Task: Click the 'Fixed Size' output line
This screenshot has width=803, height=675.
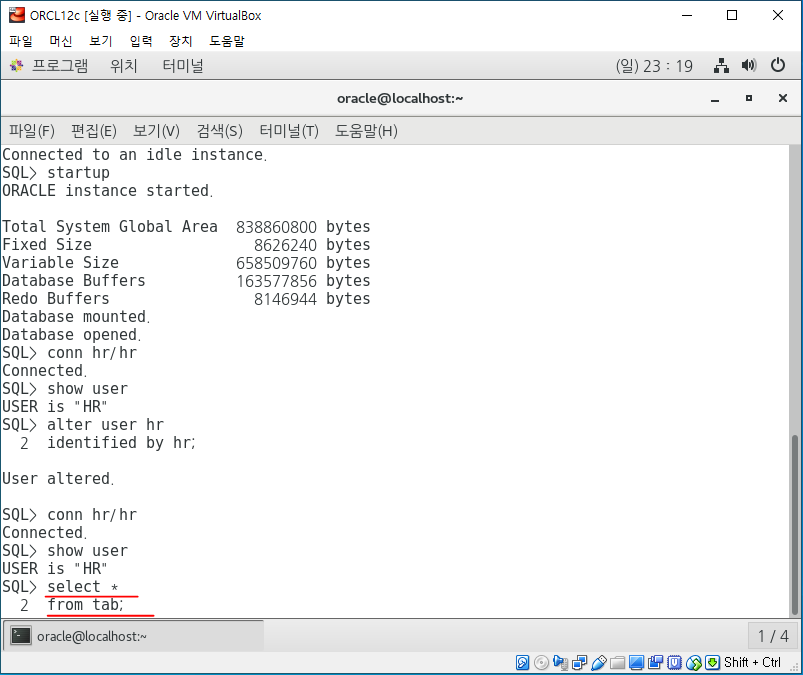Action: [186, 244]
